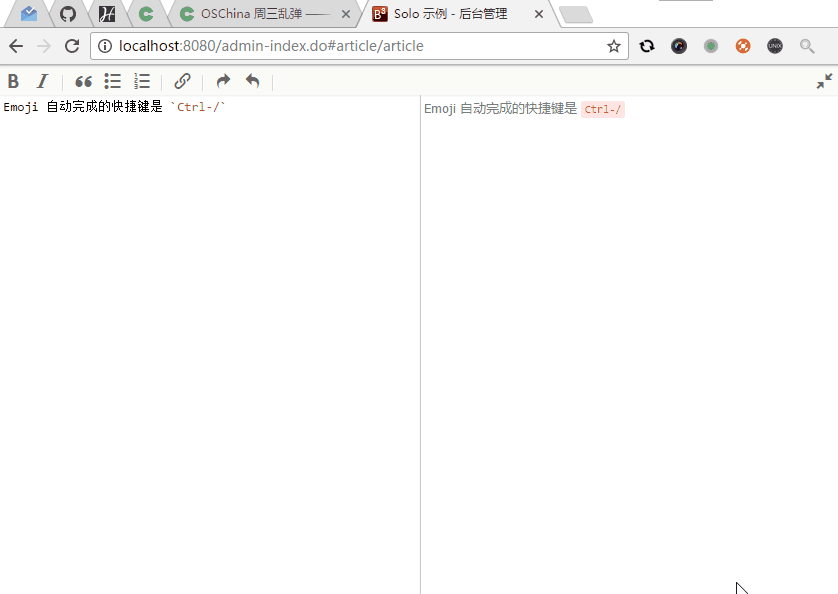838x594 pixels.
Task: Open the orange circular browser extension
Action: click(742, 46)
